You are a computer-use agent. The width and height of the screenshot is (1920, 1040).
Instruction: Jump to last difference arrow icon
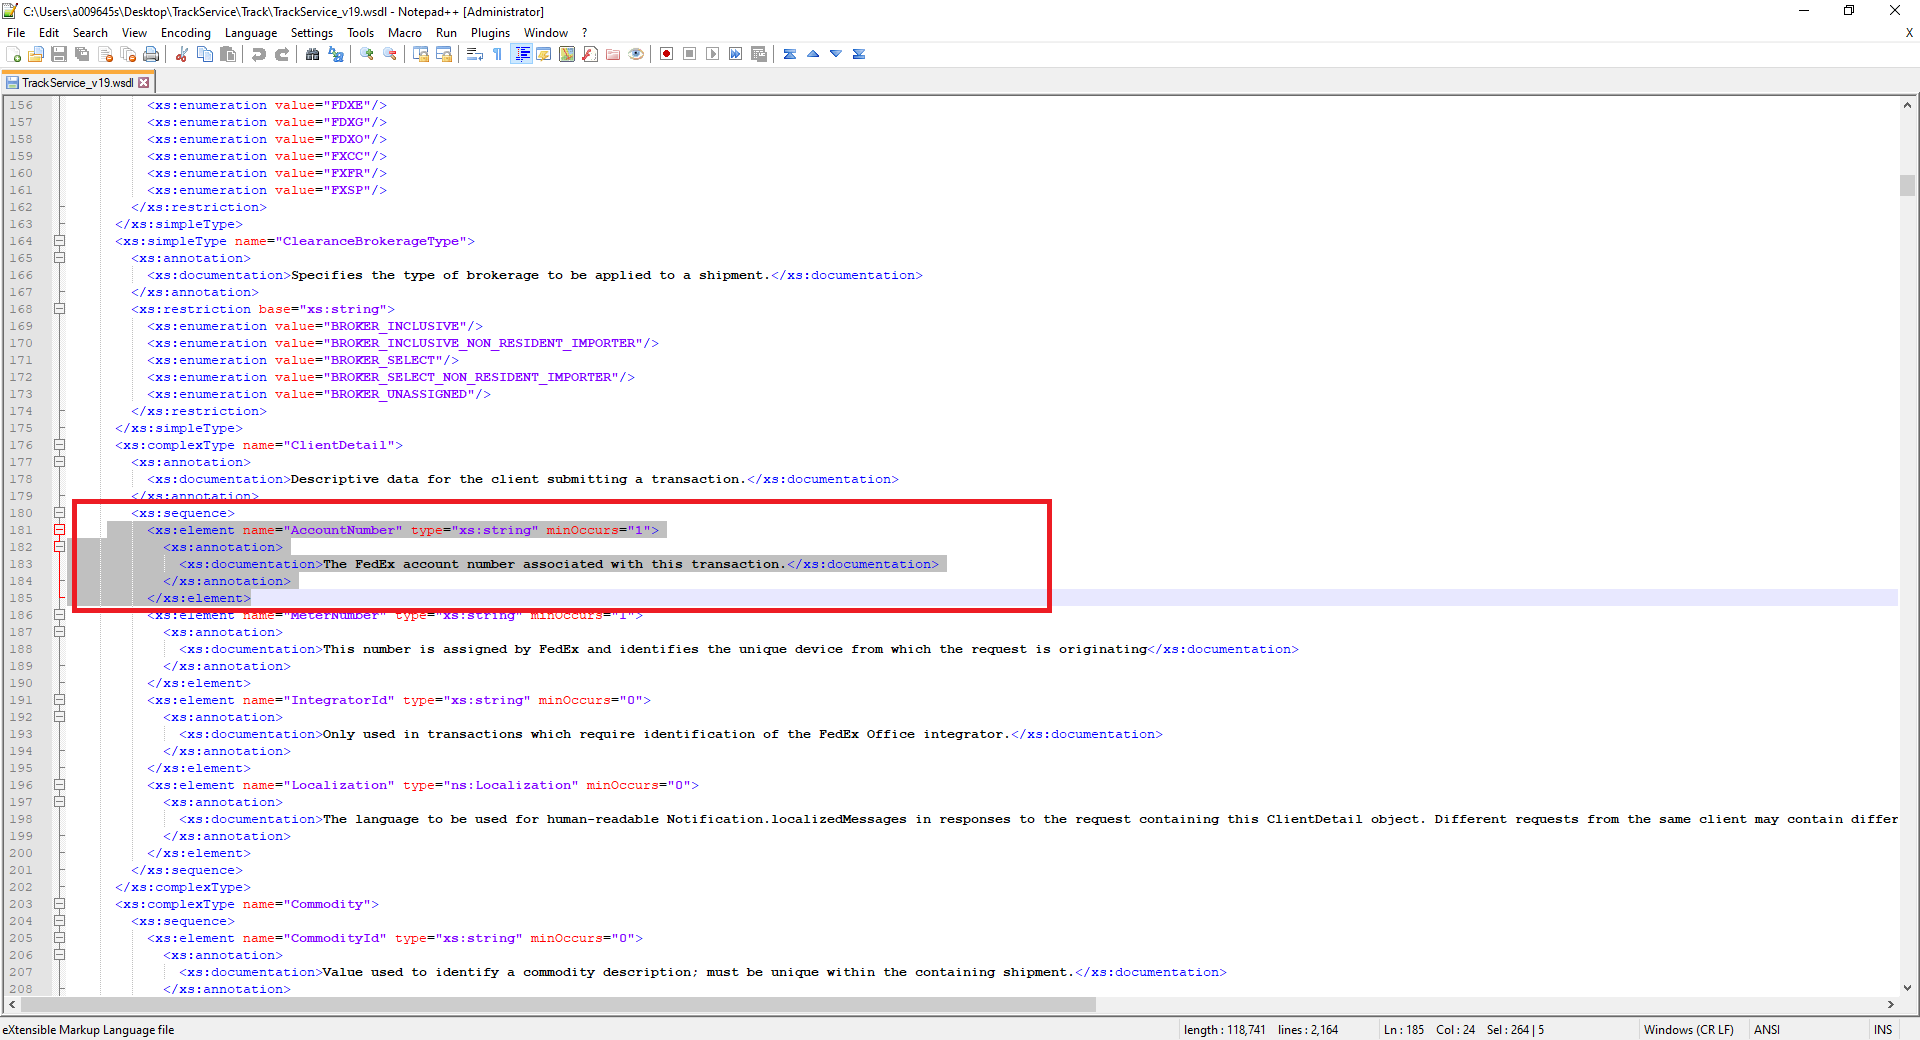pyautogui.click(x=859, y=54)
